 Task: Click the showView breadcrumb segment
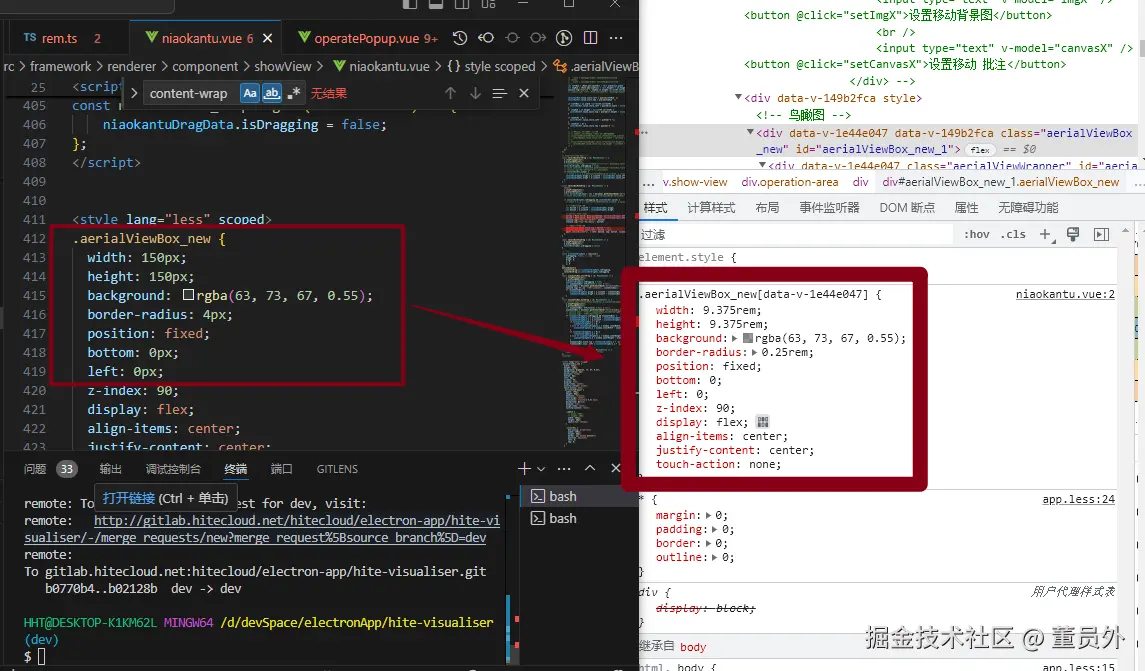click(283, 66)
